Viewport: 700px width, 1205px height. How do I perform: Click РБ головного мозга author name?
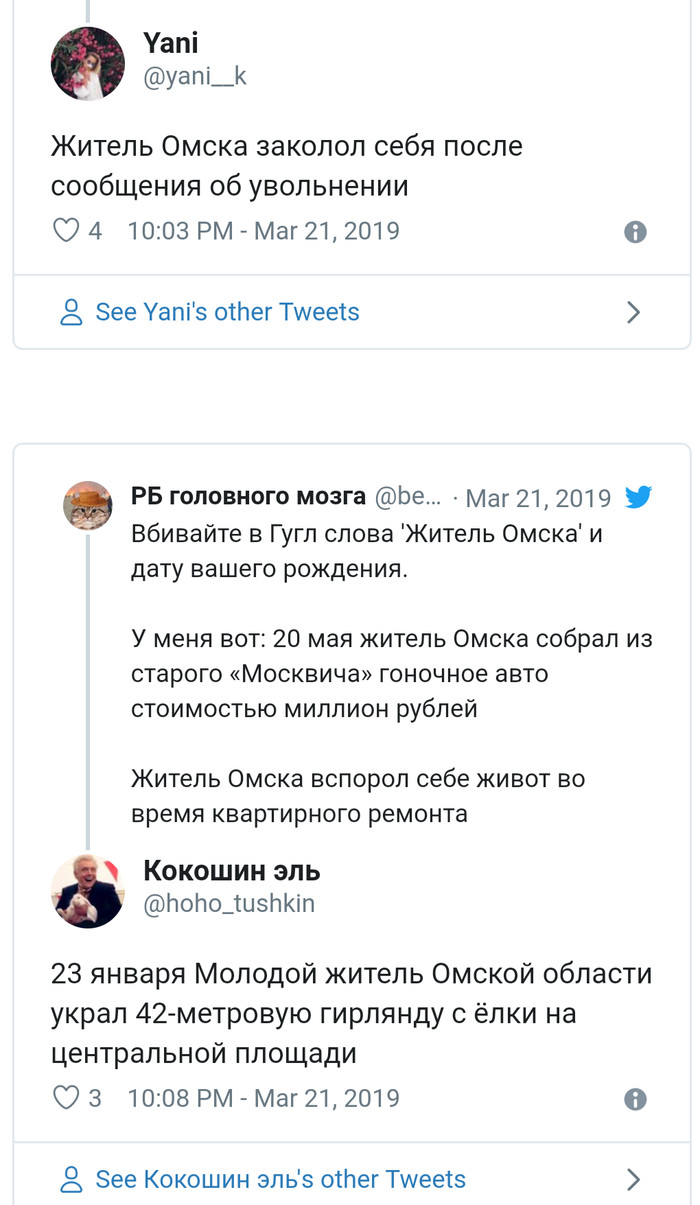pos(248,497)
